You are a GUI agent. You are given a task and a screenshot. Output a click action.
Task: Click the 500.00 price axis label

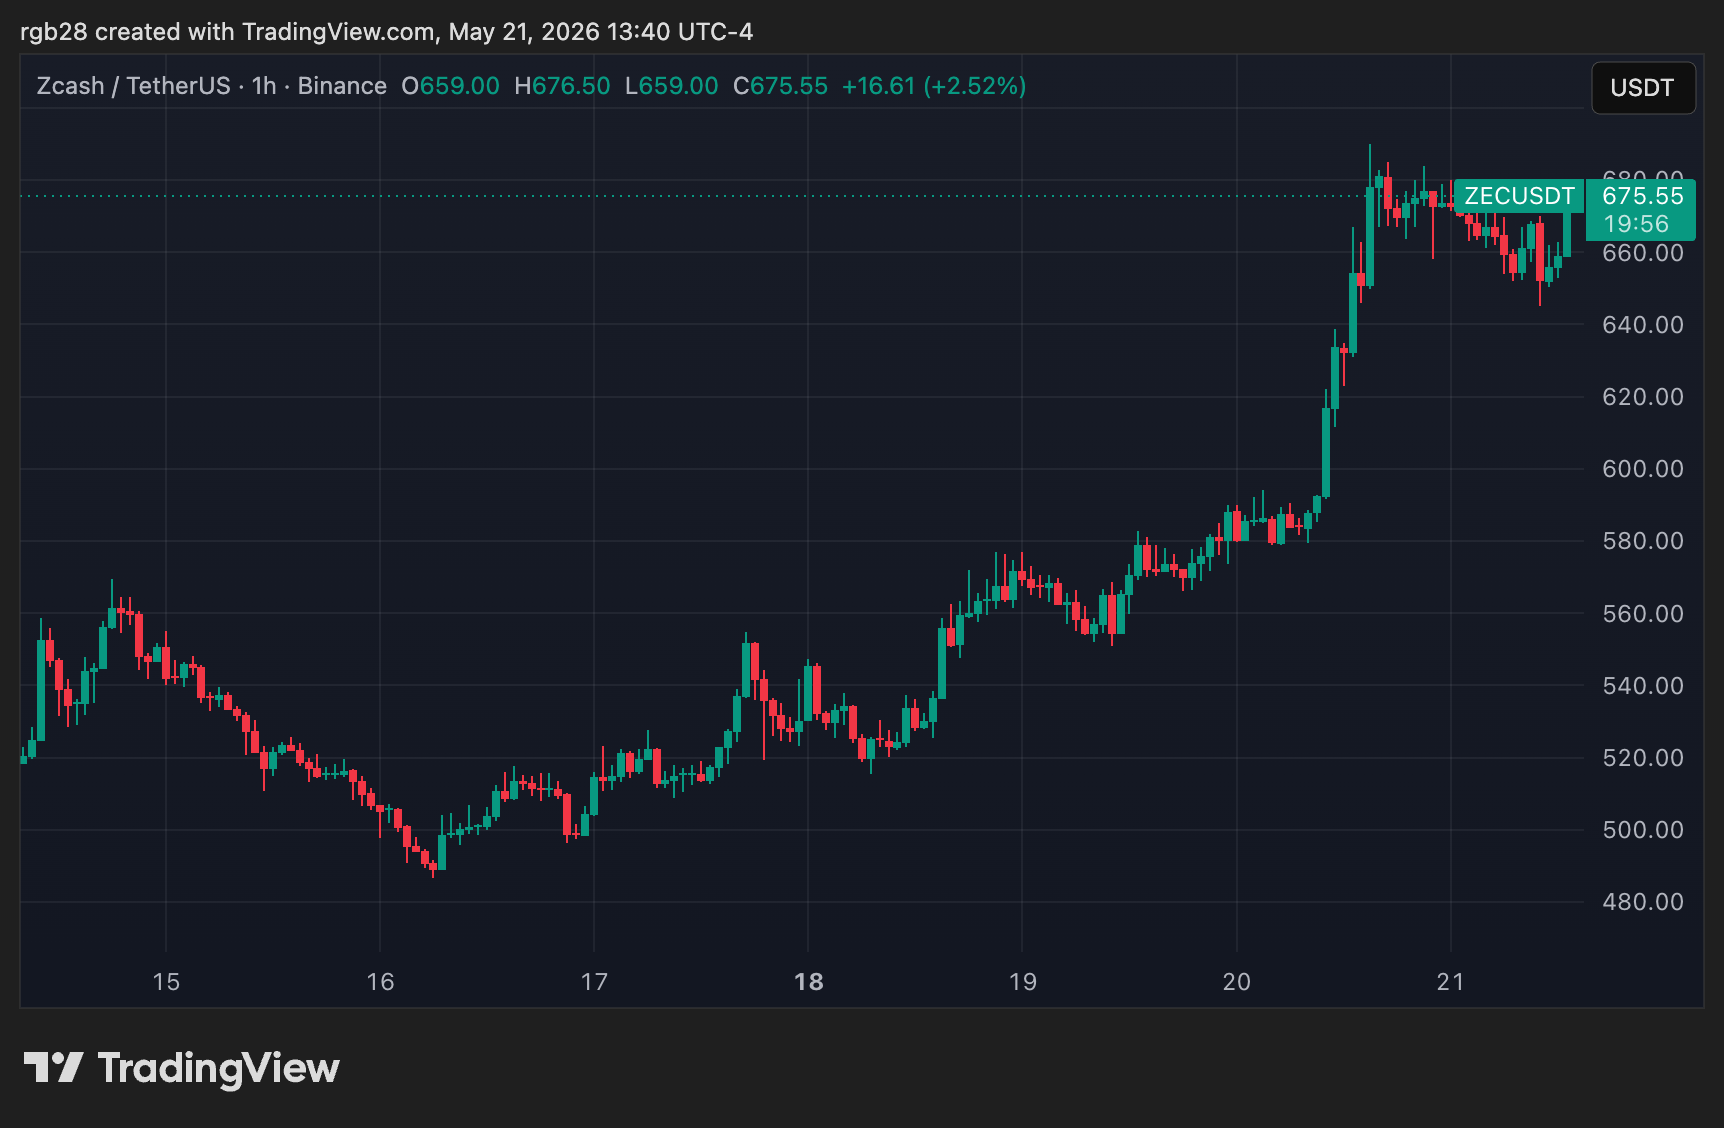coord(1642,830)
